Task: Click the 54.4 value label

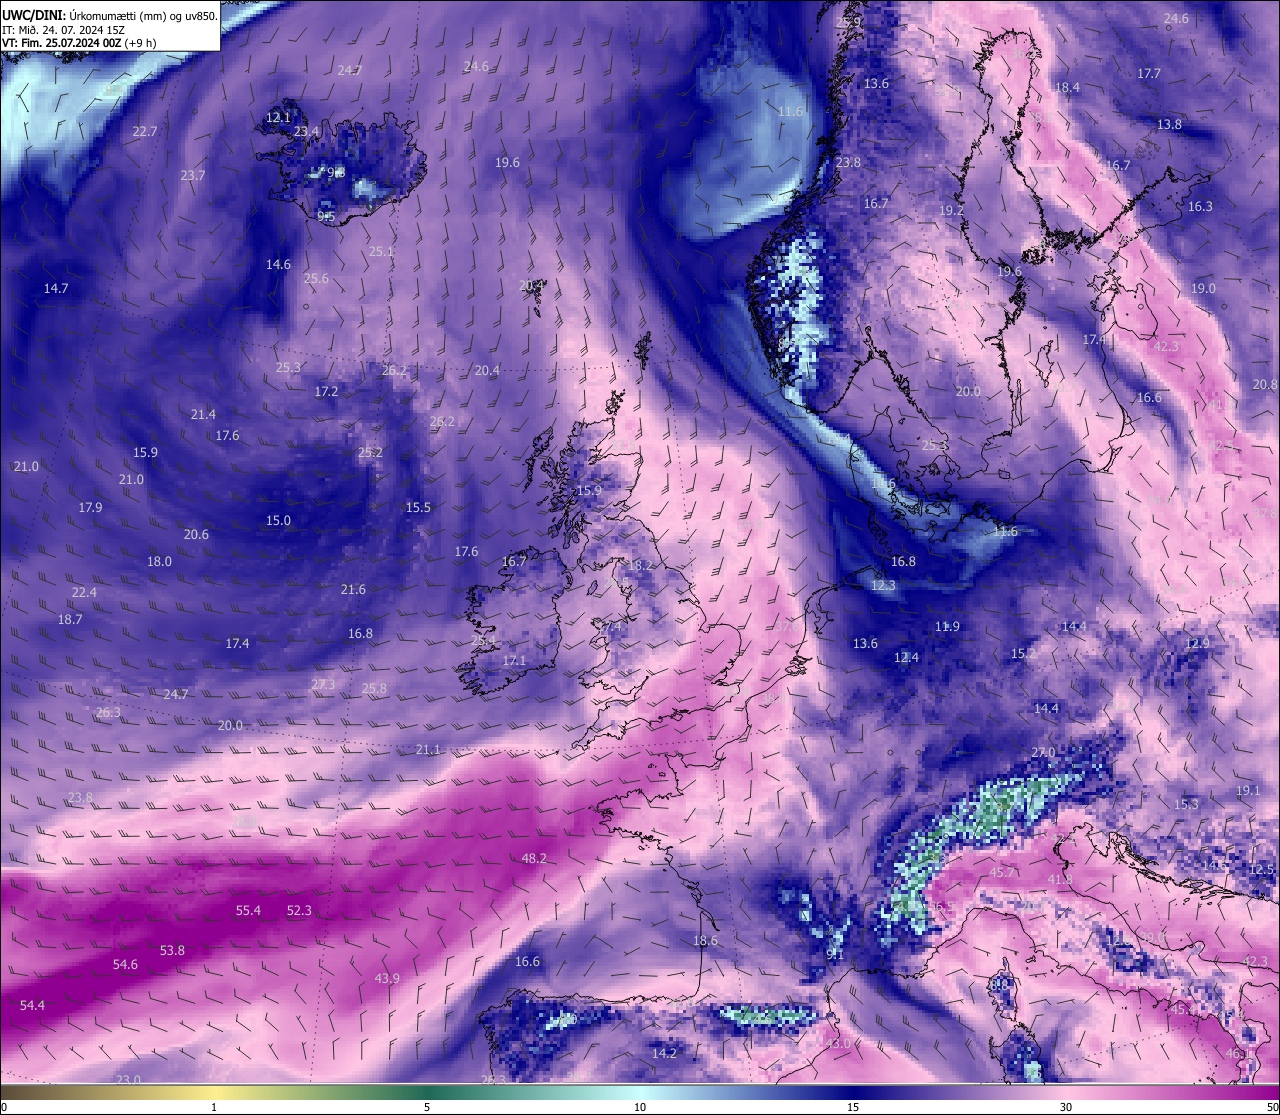Action: tap(32, 1005)
